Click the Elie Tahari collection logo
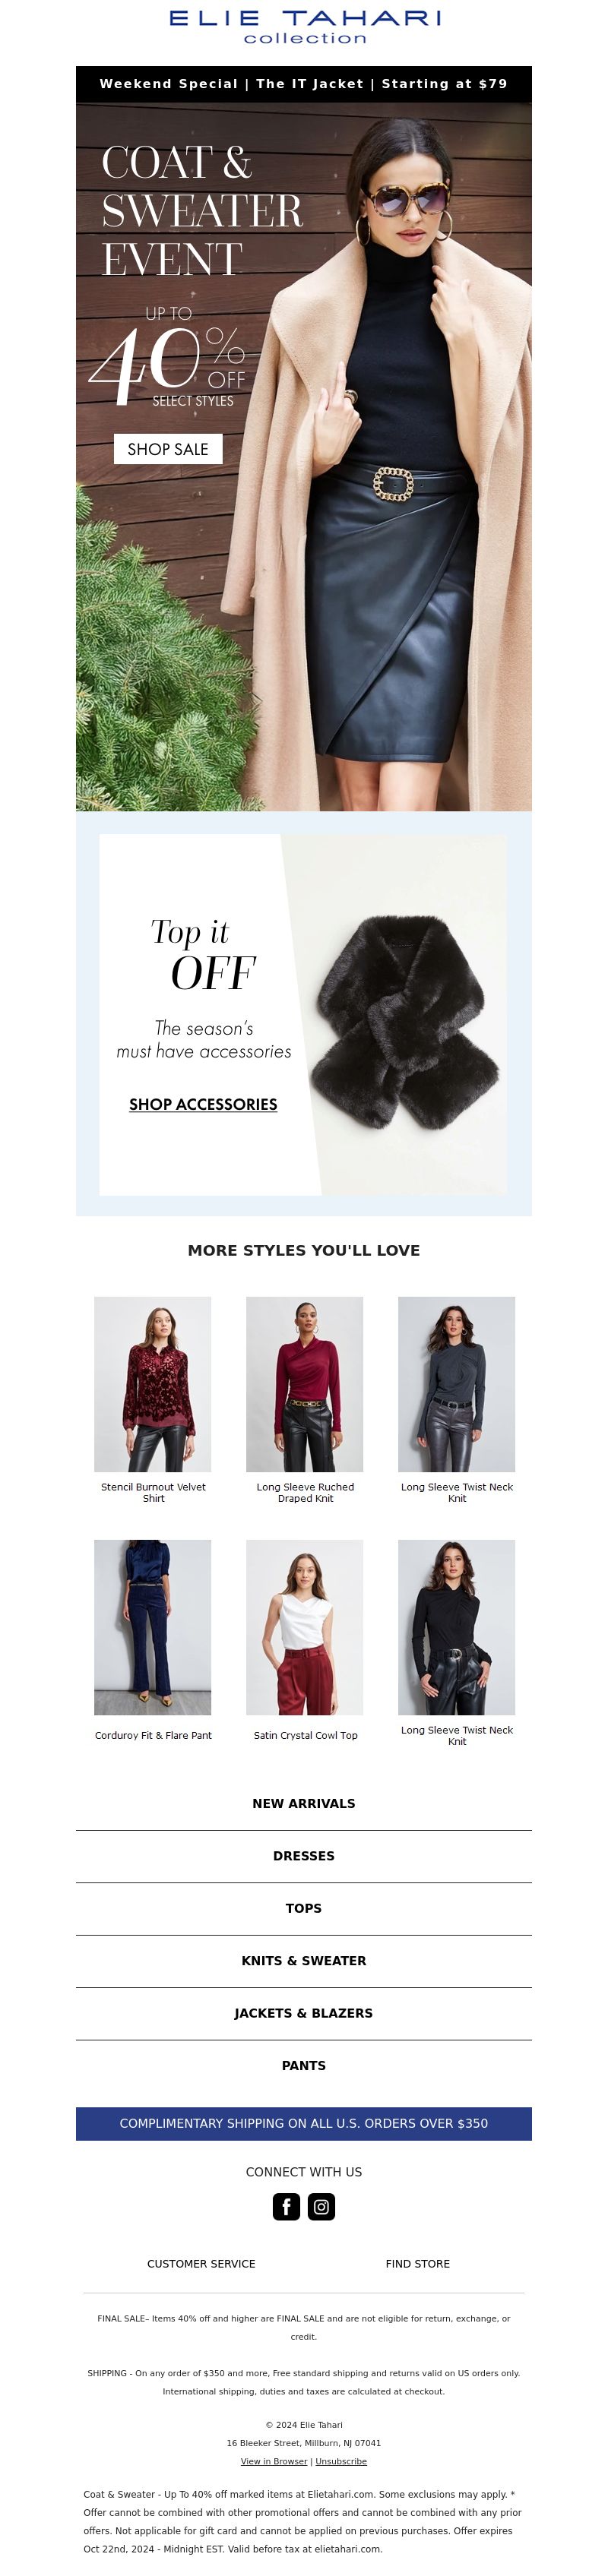 (x=304, y=27)
